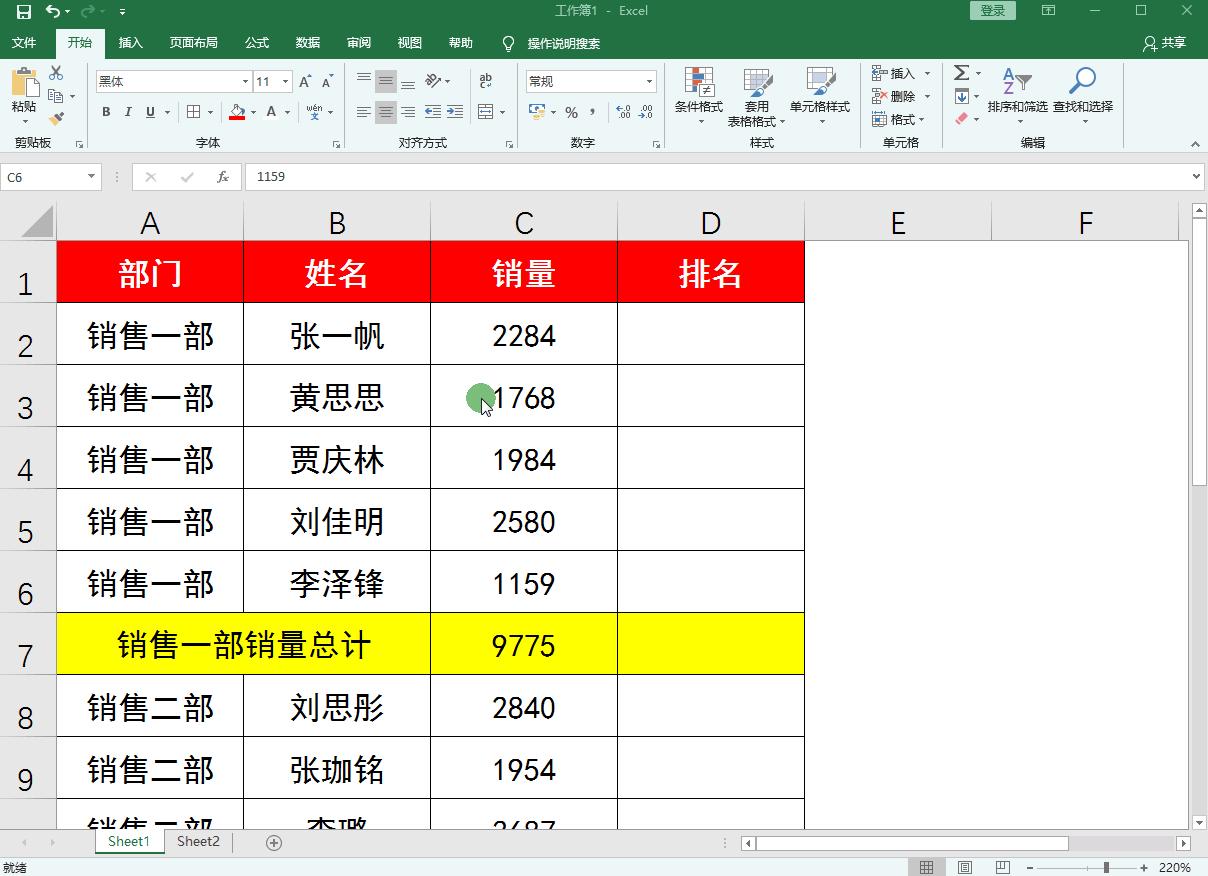Click inside the formula bar
This screenshot has width=1208, height=876.
[x=500, y=176]
